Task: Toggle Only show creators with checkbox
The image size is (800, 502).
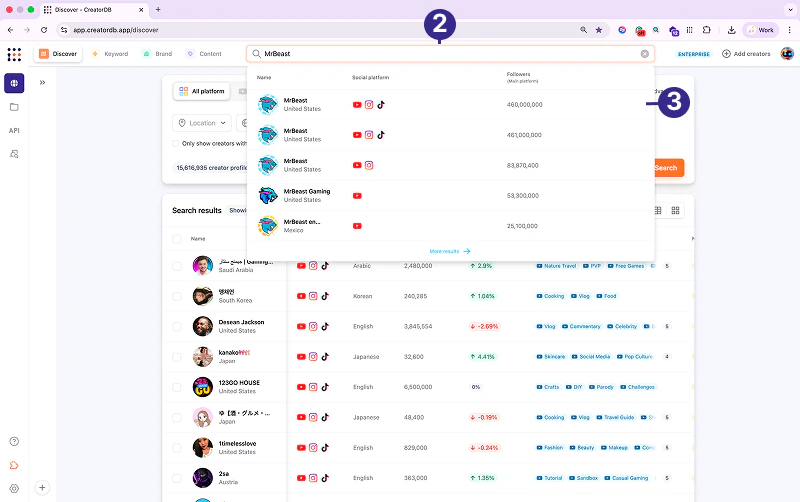Action: [x=176, y=143]
